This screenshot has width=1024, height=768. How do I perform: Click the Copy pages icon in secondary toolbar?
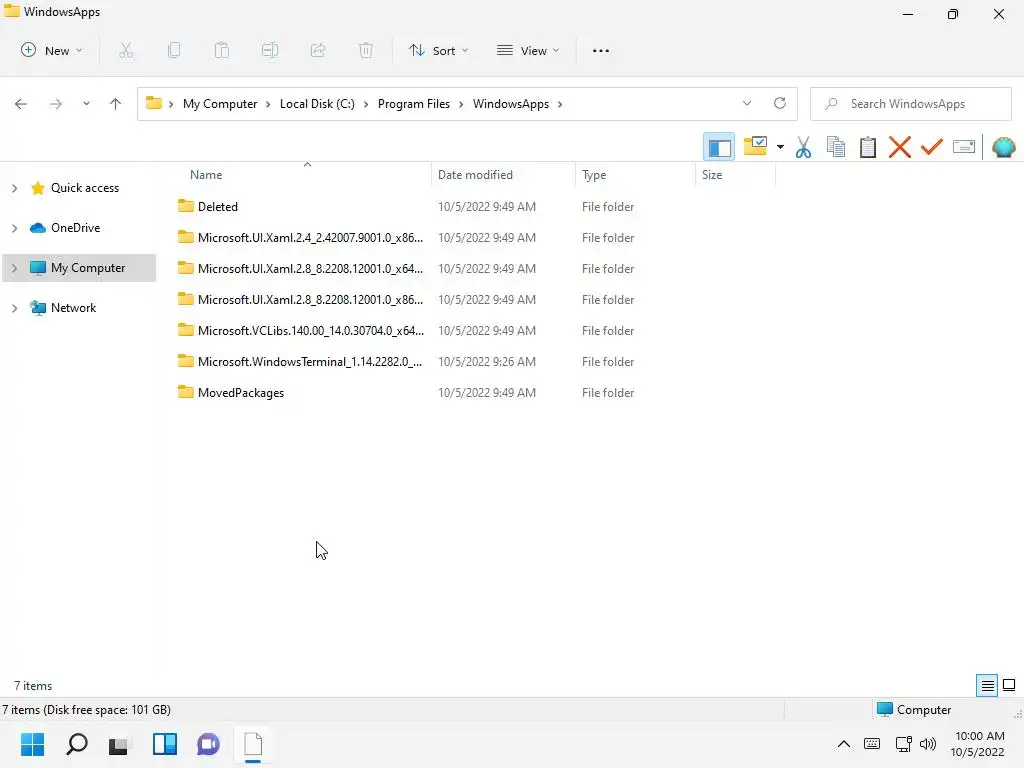click(836, 147)
